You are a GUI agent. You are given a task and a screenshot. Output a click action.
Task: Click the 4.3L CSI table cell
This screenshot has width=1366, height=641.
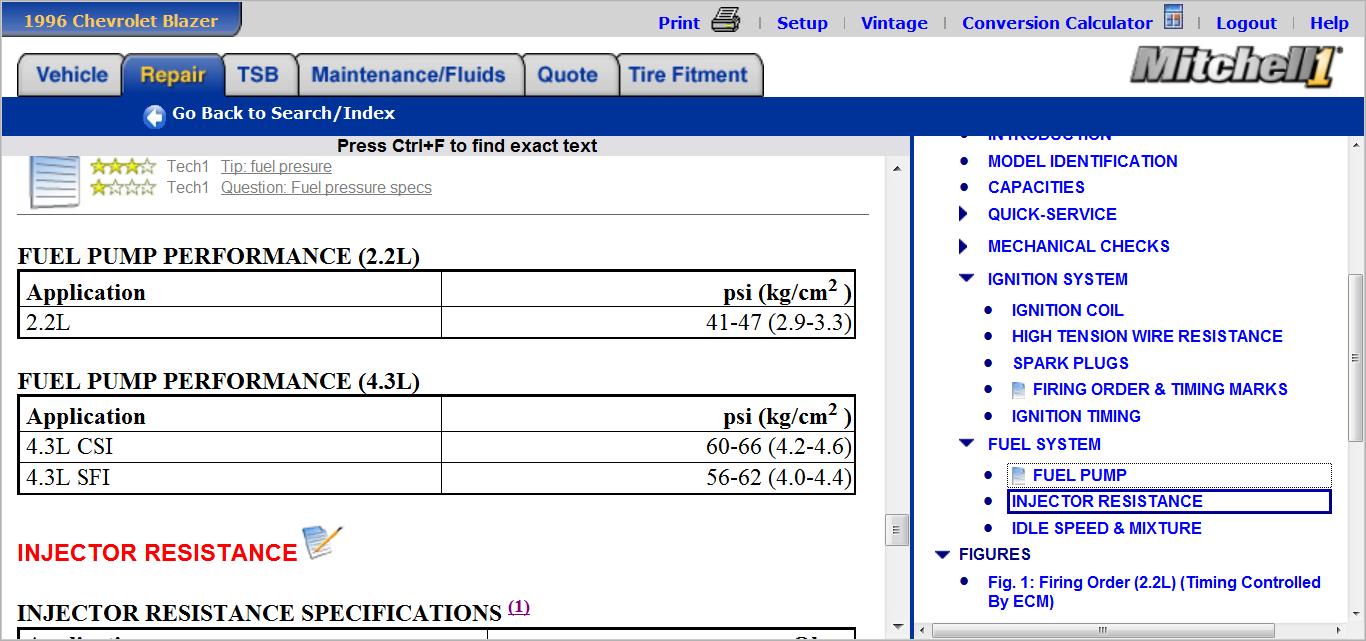pos(230,447)
